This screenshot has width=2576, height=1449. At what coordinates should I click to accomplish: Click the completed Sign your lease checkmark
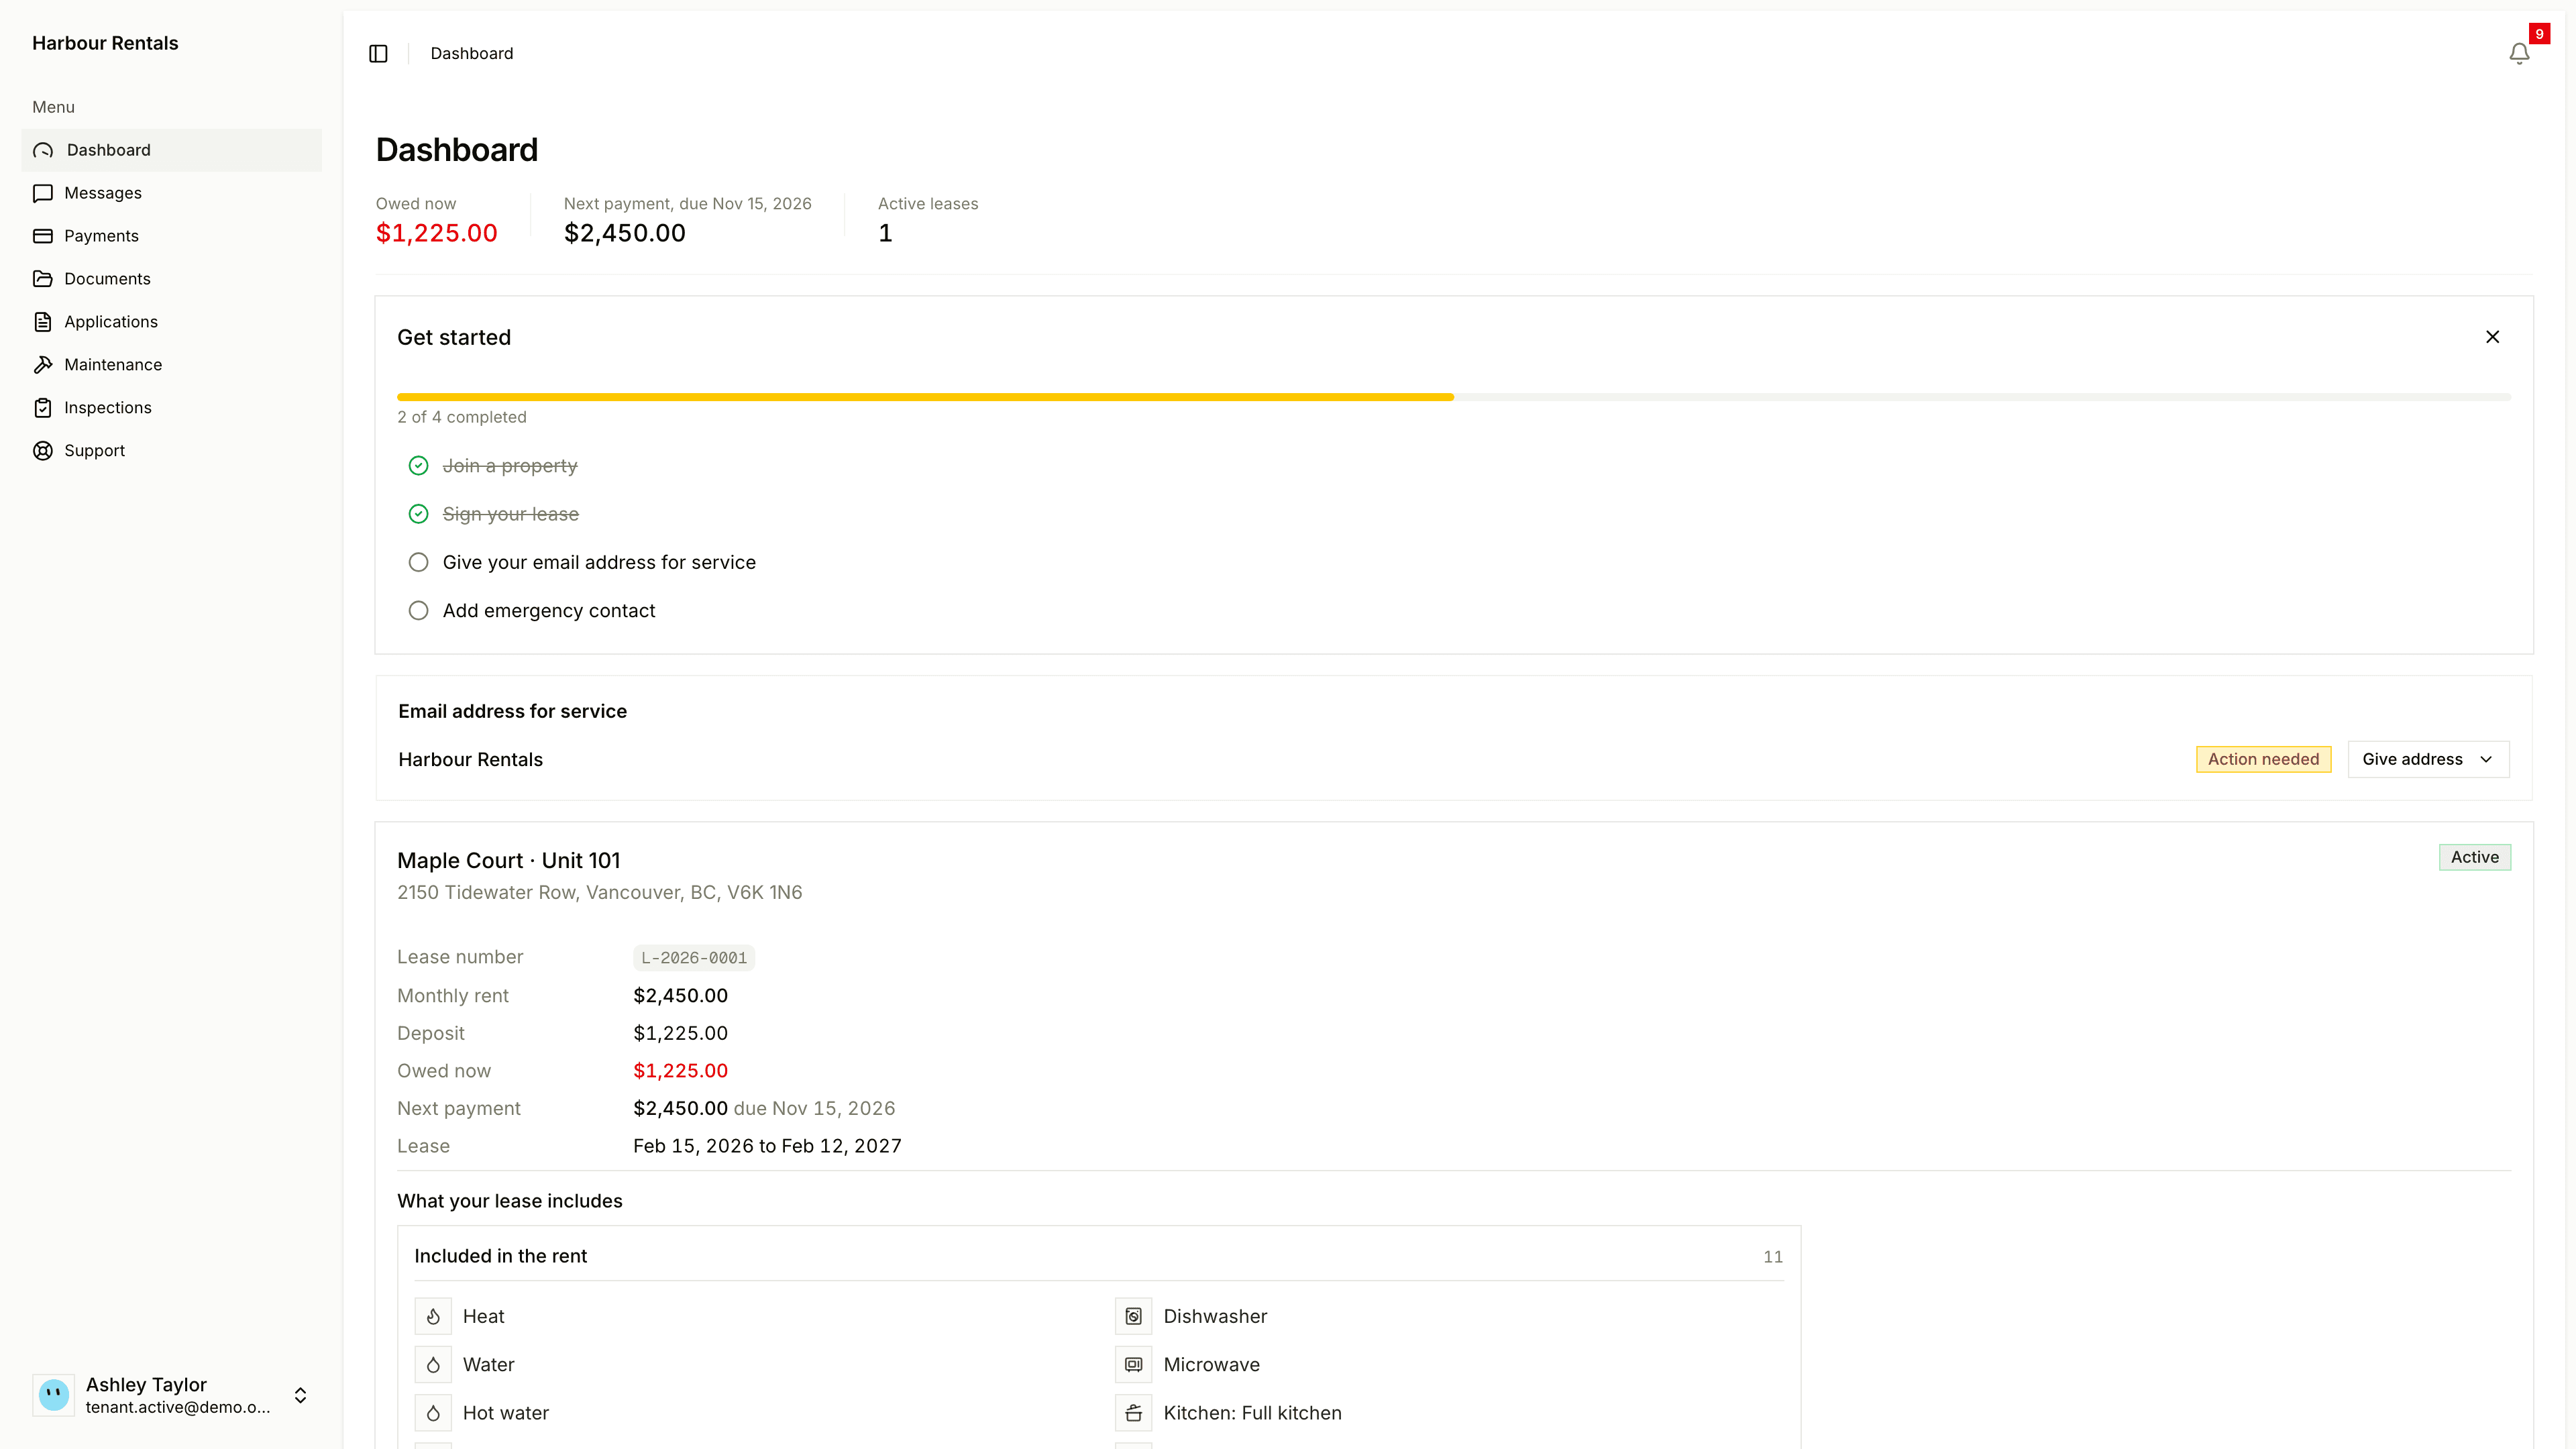point(419,514)
